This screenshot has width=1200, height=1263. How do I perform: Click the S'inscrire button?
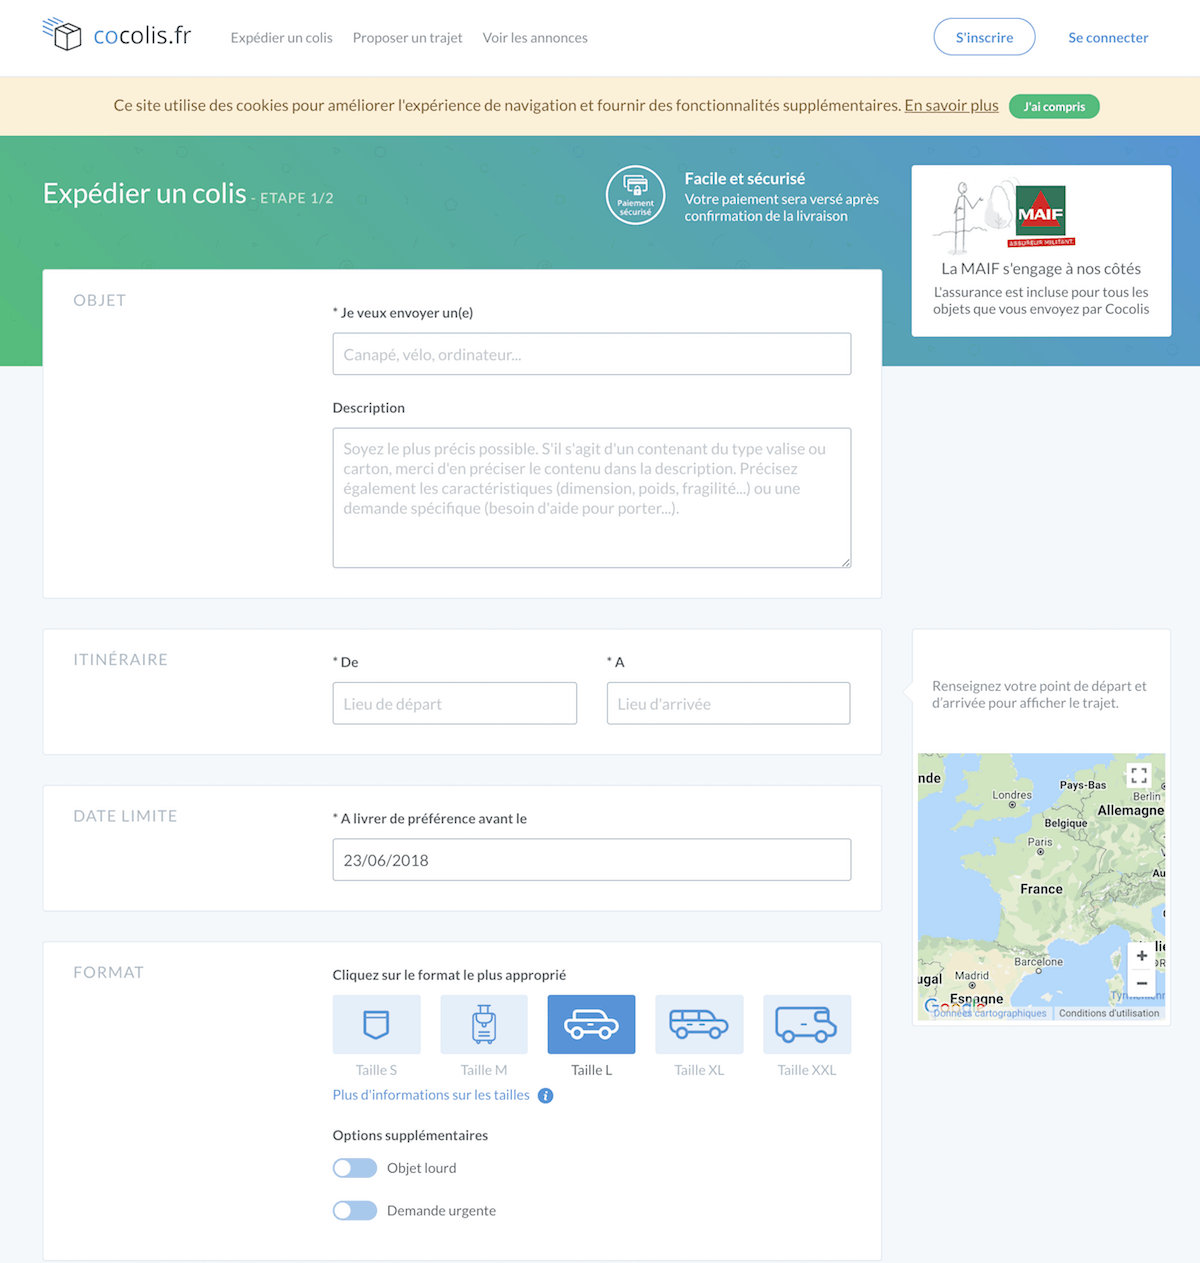(x=984, y=37)
